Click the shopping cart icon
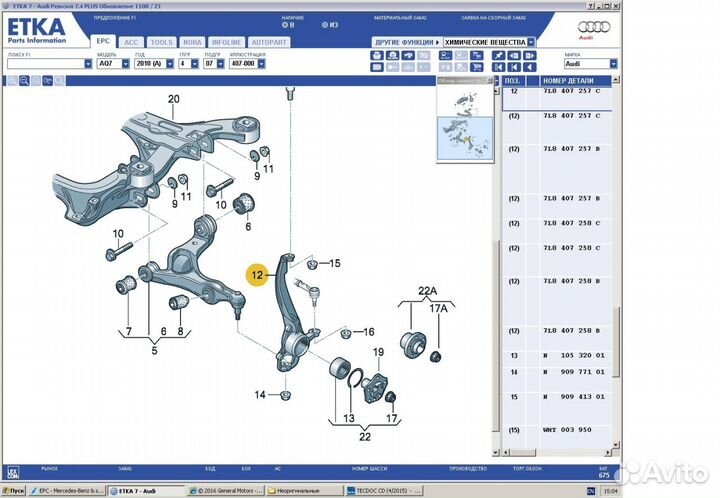This screenshot has width=720, height=498. 476,67
